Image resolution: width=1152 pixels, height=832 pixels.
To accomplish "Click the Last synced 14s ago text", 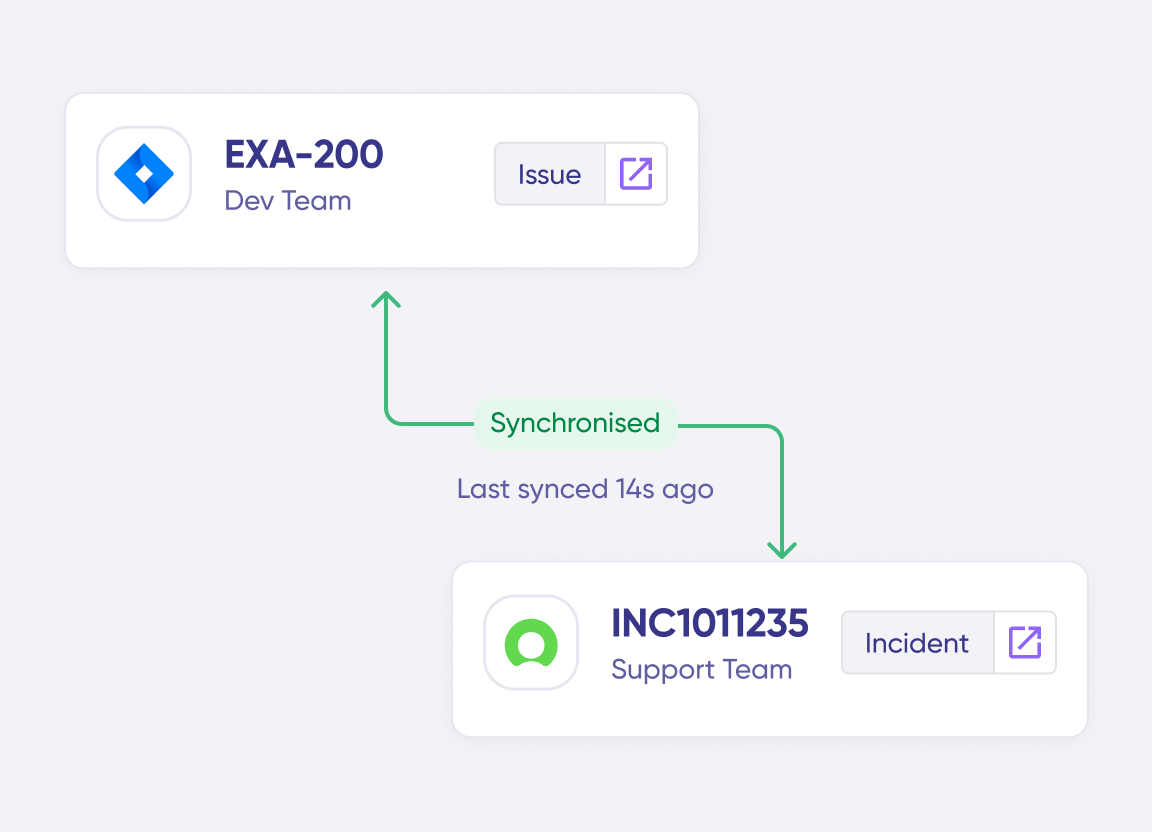I will point(585,489).
